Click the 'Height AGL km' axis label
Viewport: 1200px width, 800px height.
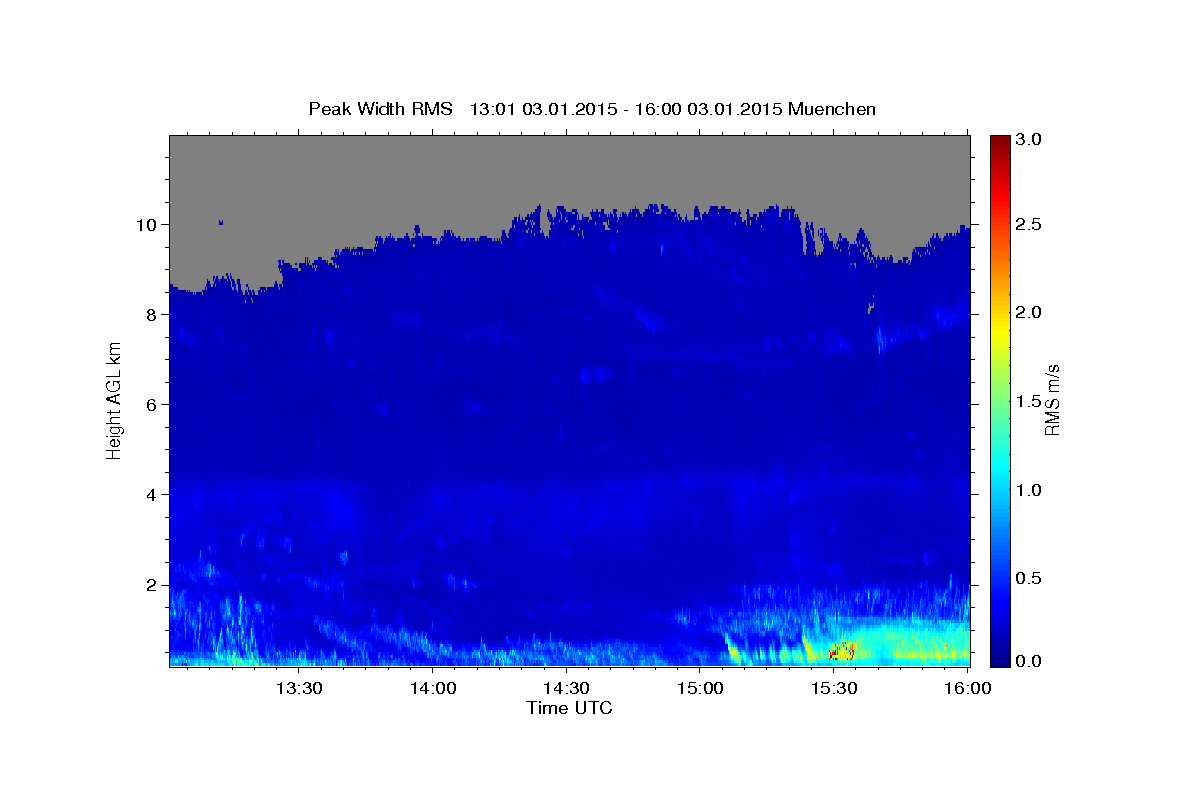click(115, 399)
